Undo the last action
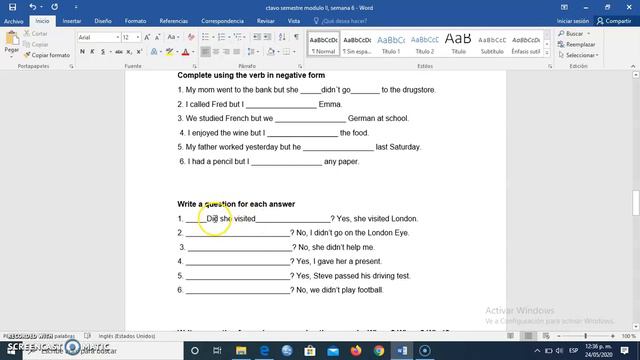The image size is (640, 360). tap(32, 7)
